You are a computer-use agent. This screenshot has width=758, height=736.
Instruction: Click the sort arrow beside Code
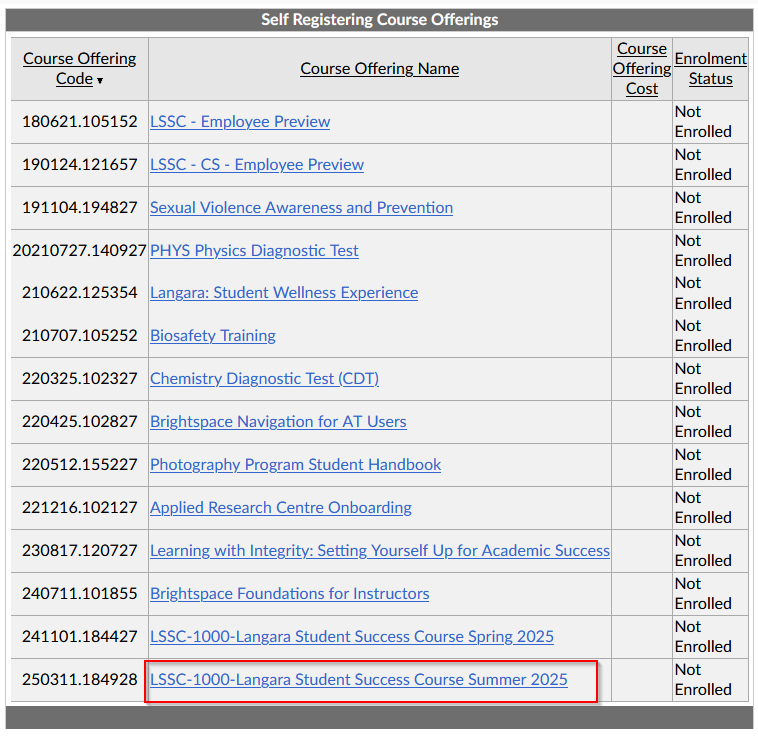[100, 80]
